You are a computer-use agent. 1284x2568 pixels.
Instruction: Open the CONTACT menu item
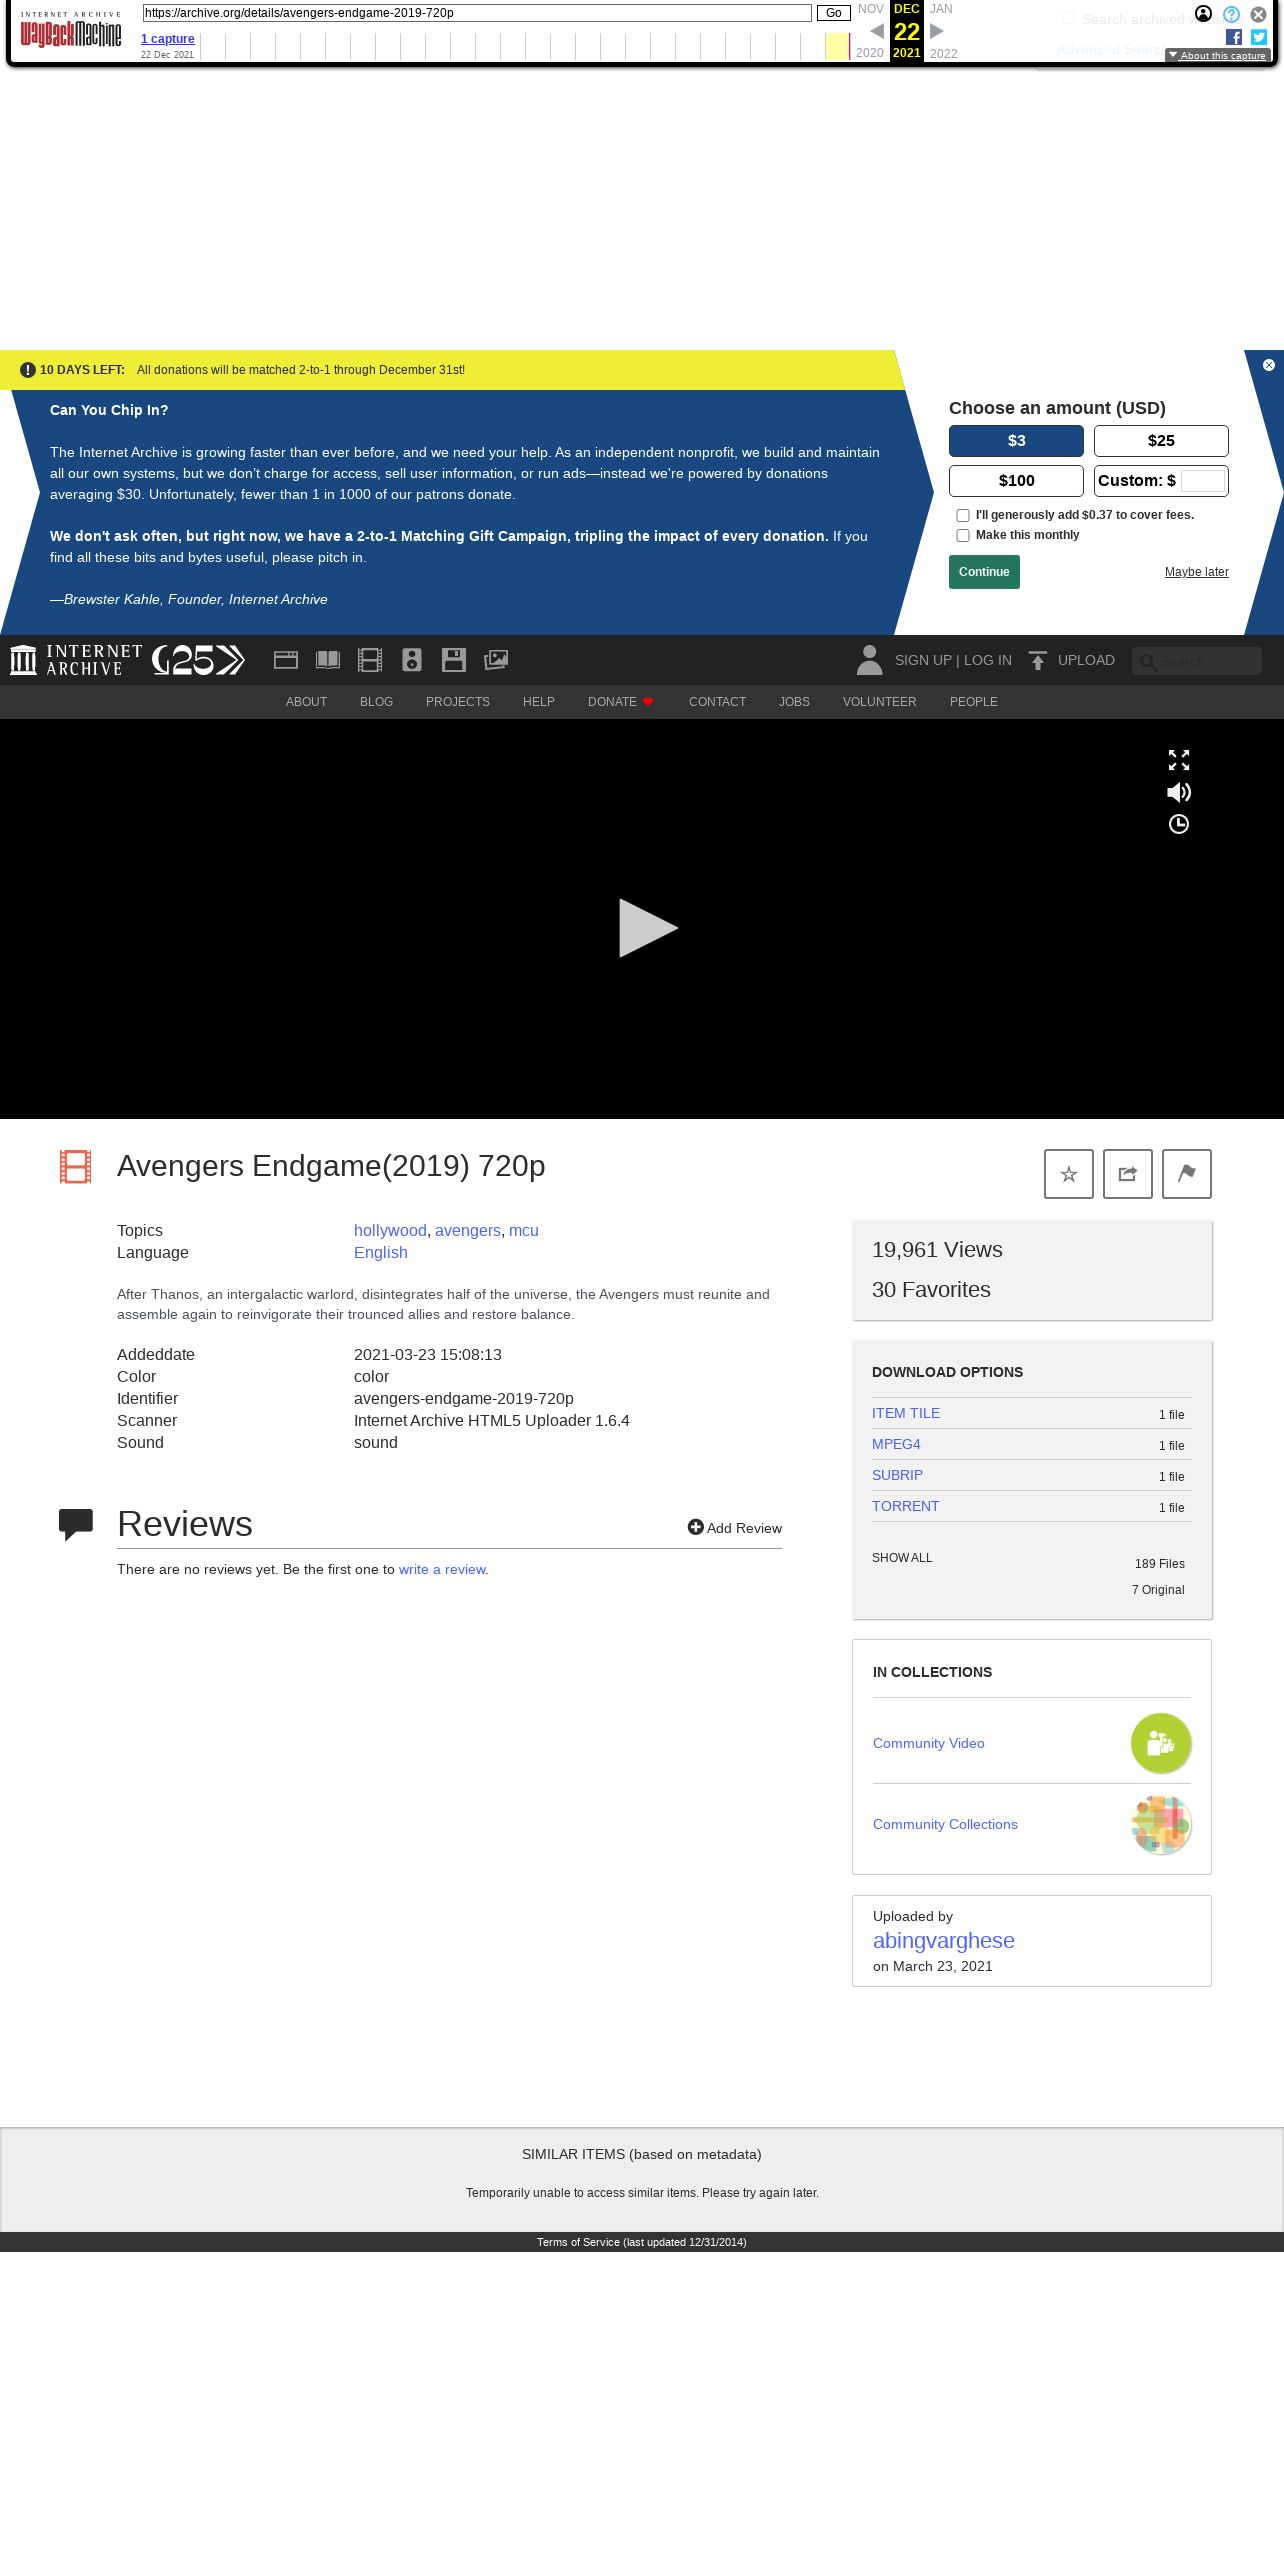(x=718, y=702)
